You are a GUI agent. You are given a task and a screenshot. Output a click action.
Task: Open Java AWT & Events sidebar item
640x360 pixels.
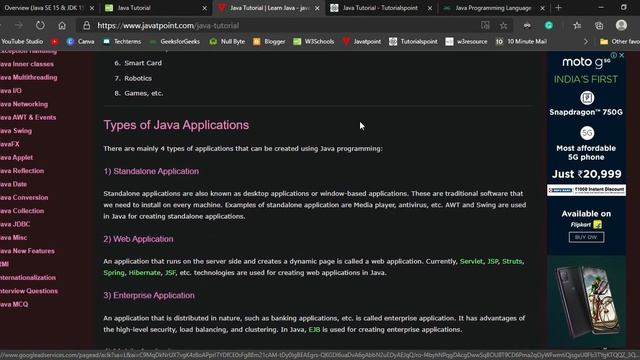tap(28, 118)
